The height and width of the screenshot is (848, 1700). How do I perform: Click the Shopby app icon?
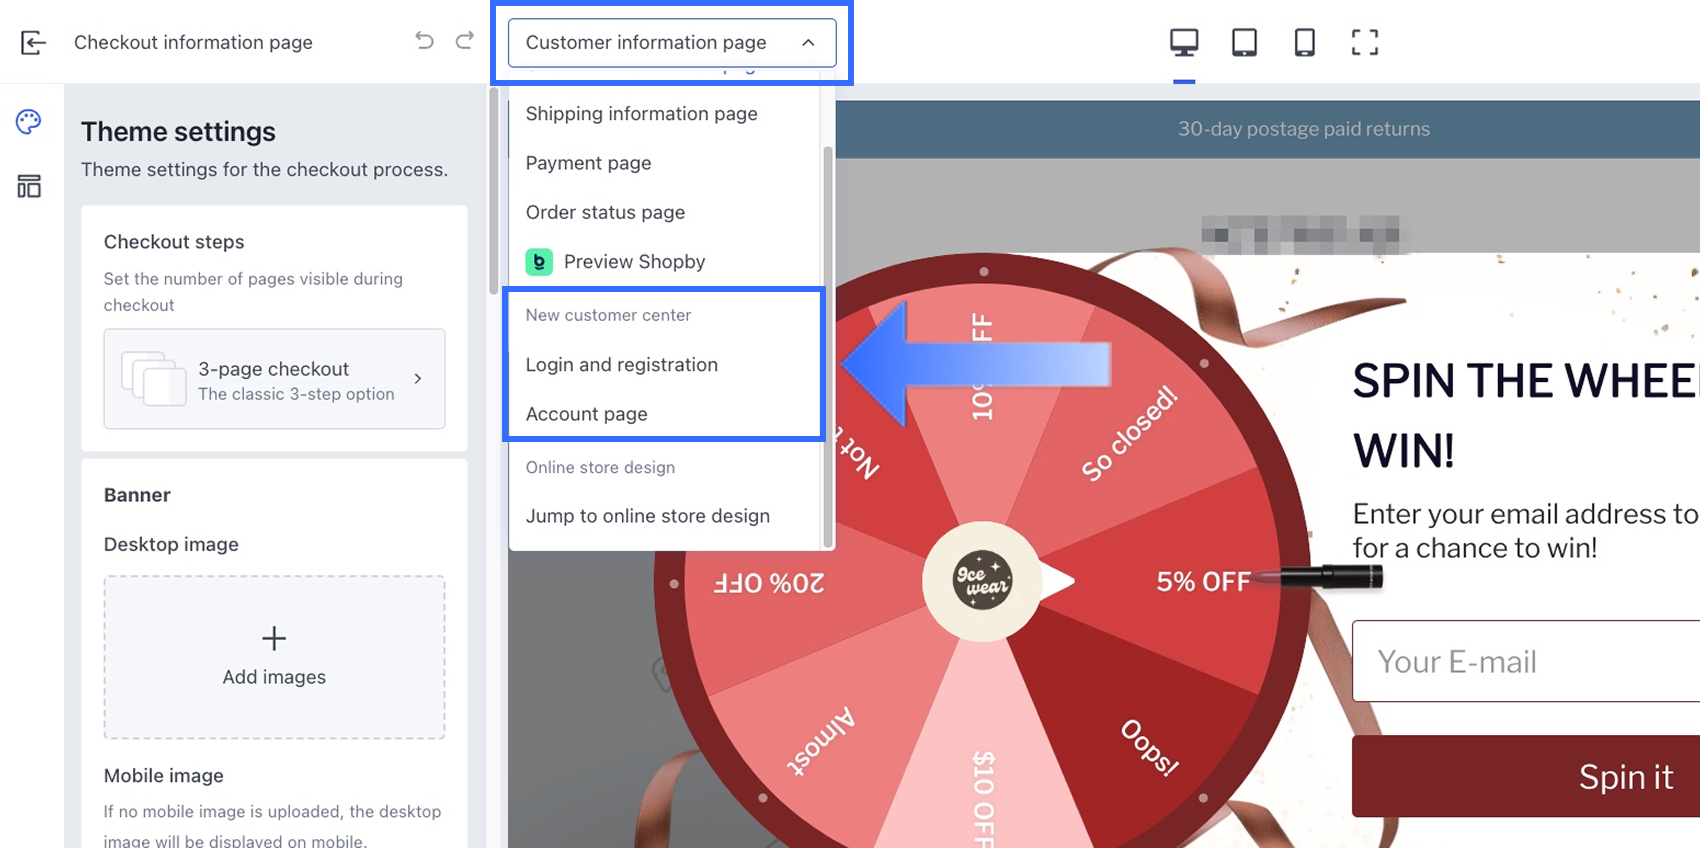(539, 262)
